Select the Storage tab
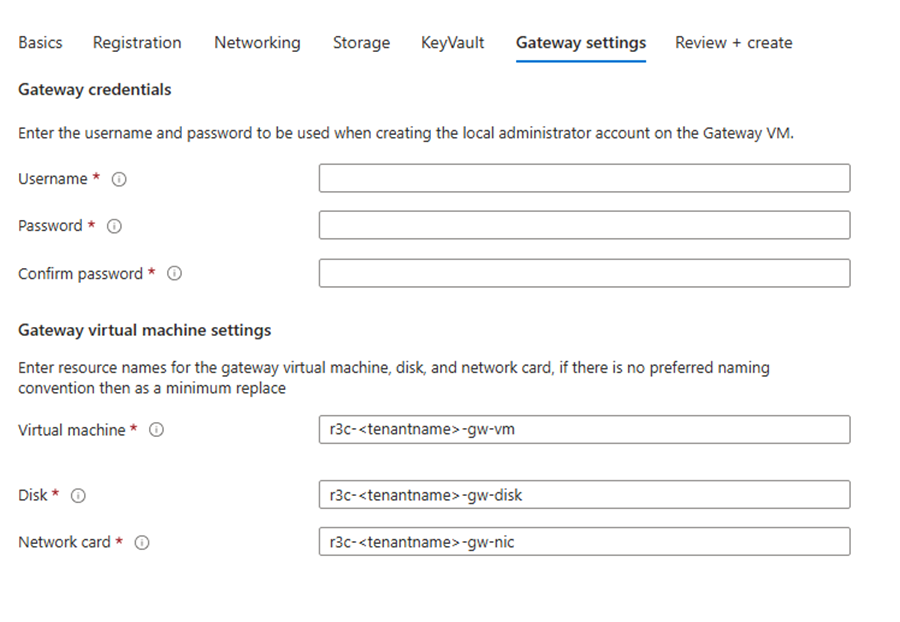This screenshot has height=622, width=900. pyautogui.click(x=361, y=42)
